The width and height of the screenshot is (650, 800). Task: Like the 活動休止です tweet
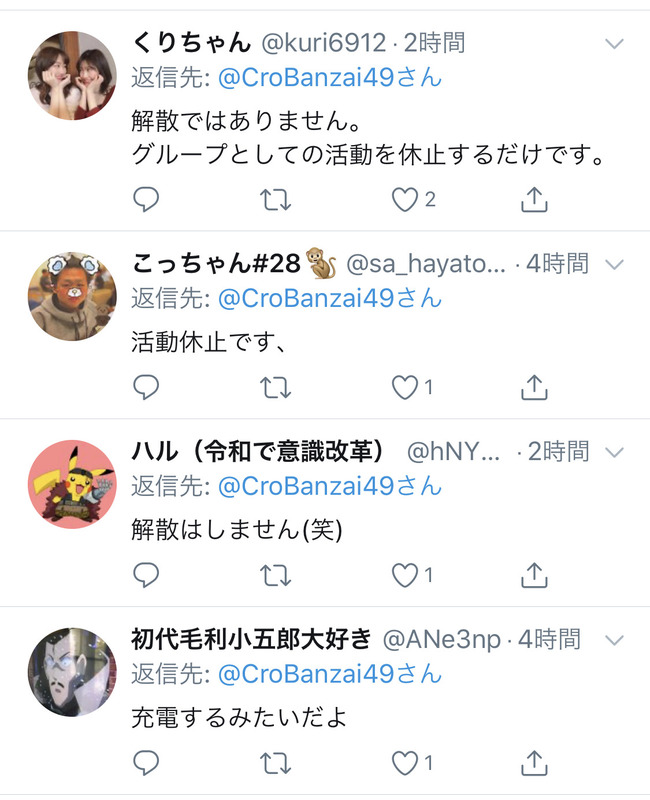click(x=405, y=388)
